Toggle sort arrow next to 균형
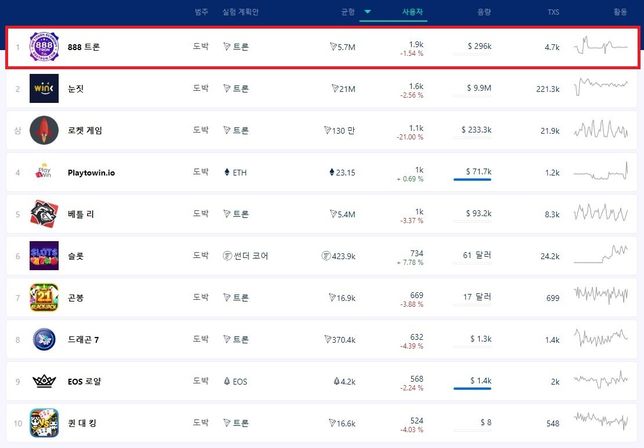Screen dimensions: 644x448 [367, 13]
